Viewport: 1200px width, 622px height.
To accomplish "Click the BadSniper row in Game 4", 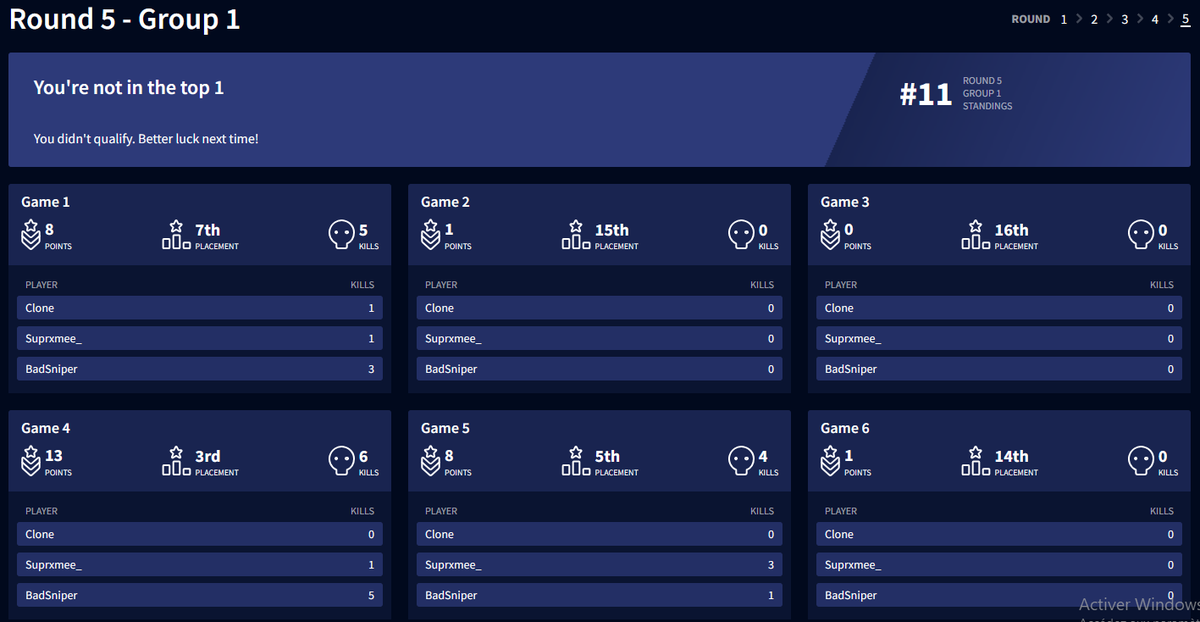I will click(x=200, y=595).
